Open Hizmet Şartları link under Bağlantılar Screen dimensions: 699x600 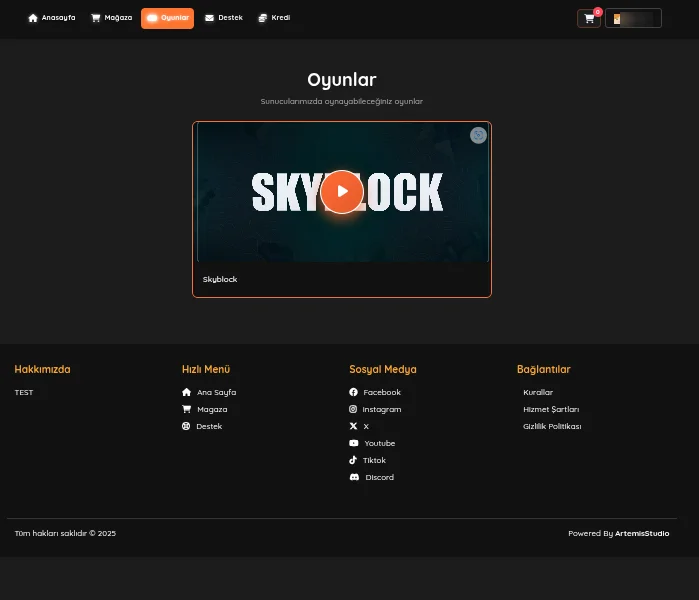click(551, 409)
